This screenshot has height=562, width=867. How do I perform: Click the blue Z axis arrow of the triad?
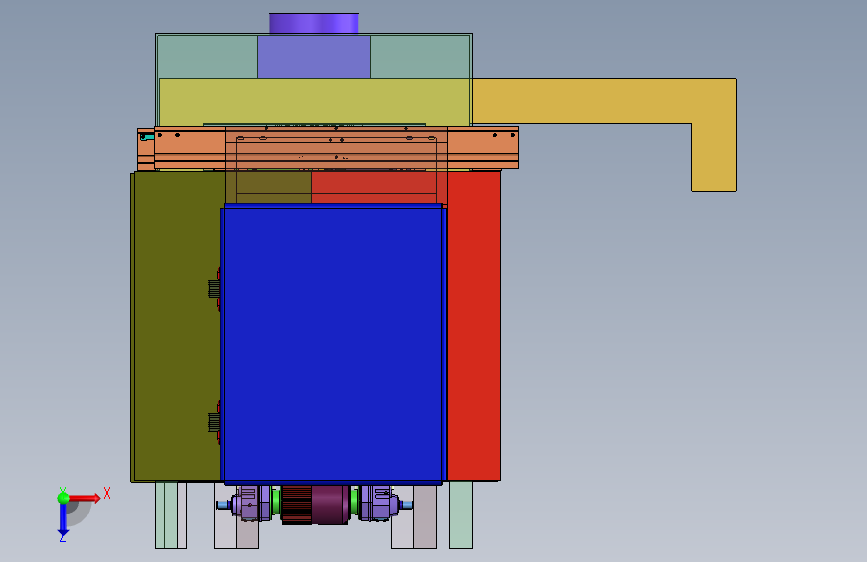tap(63, 519)
